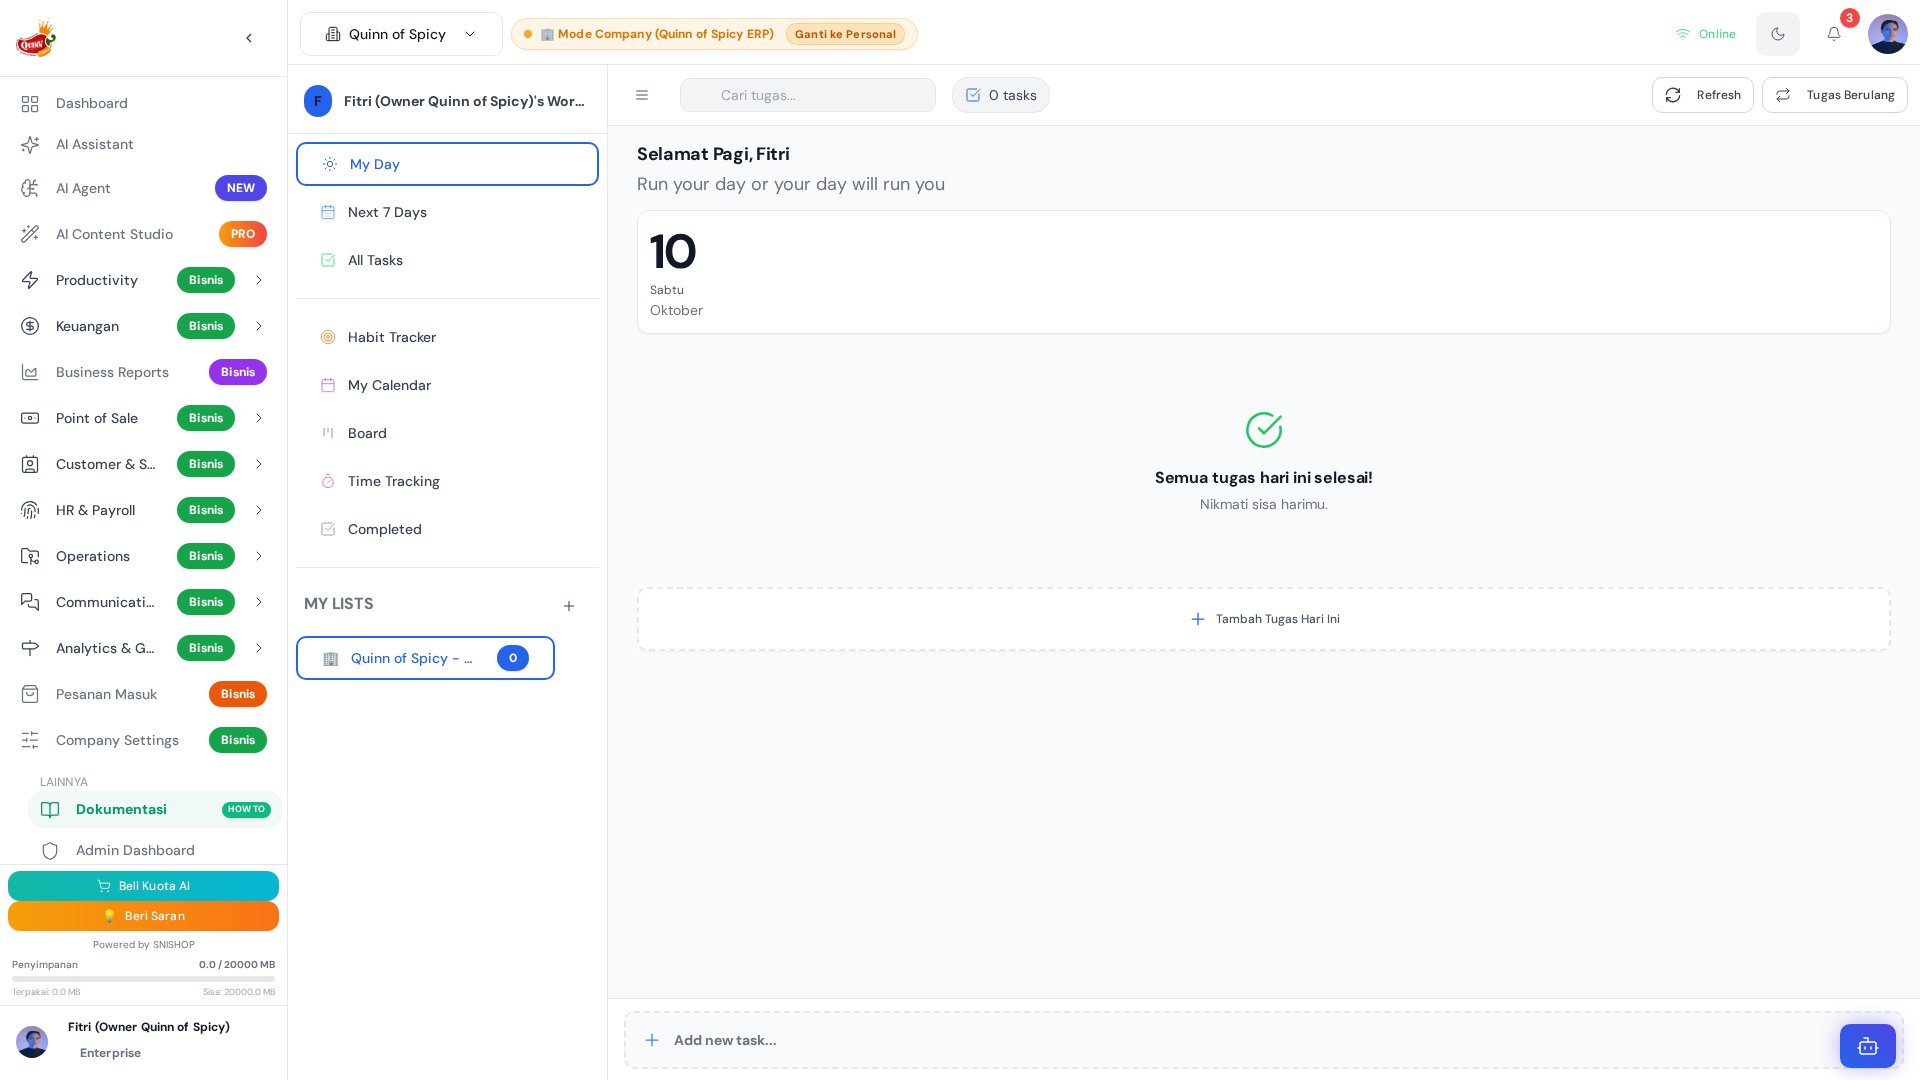
Task: Open Admin Dashboard
Action: [155, 850]
